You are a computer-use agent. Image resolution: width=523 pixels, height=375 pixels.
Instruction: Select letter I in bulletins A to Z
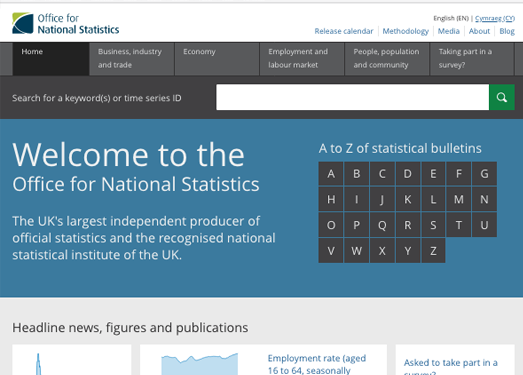tap(357, 200)
